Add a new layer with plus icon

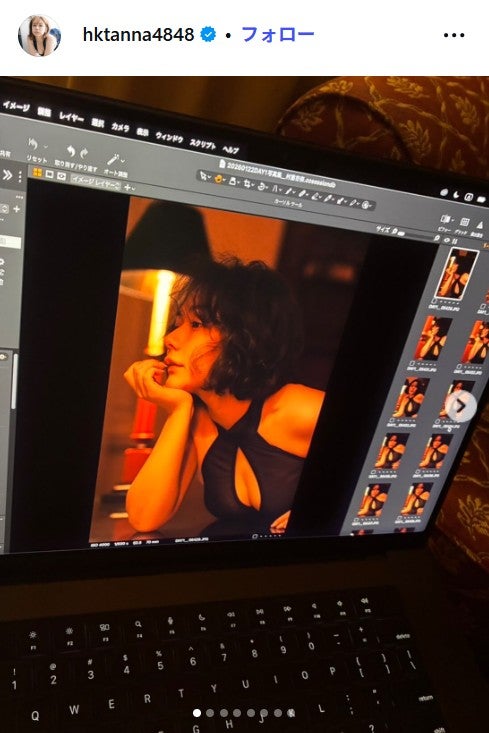tap(127, 187)
